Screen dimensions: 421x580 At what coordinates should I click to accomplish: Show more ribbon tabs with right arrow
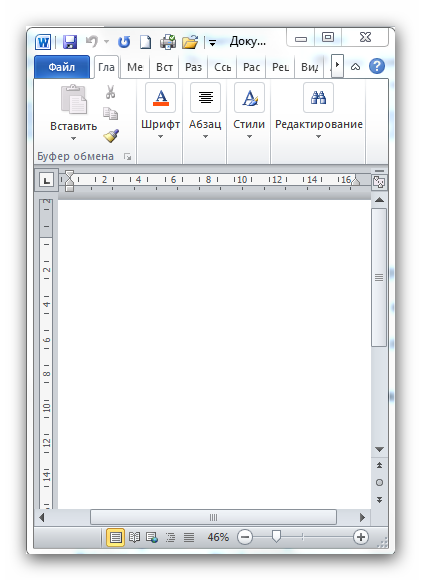point(337,65)
